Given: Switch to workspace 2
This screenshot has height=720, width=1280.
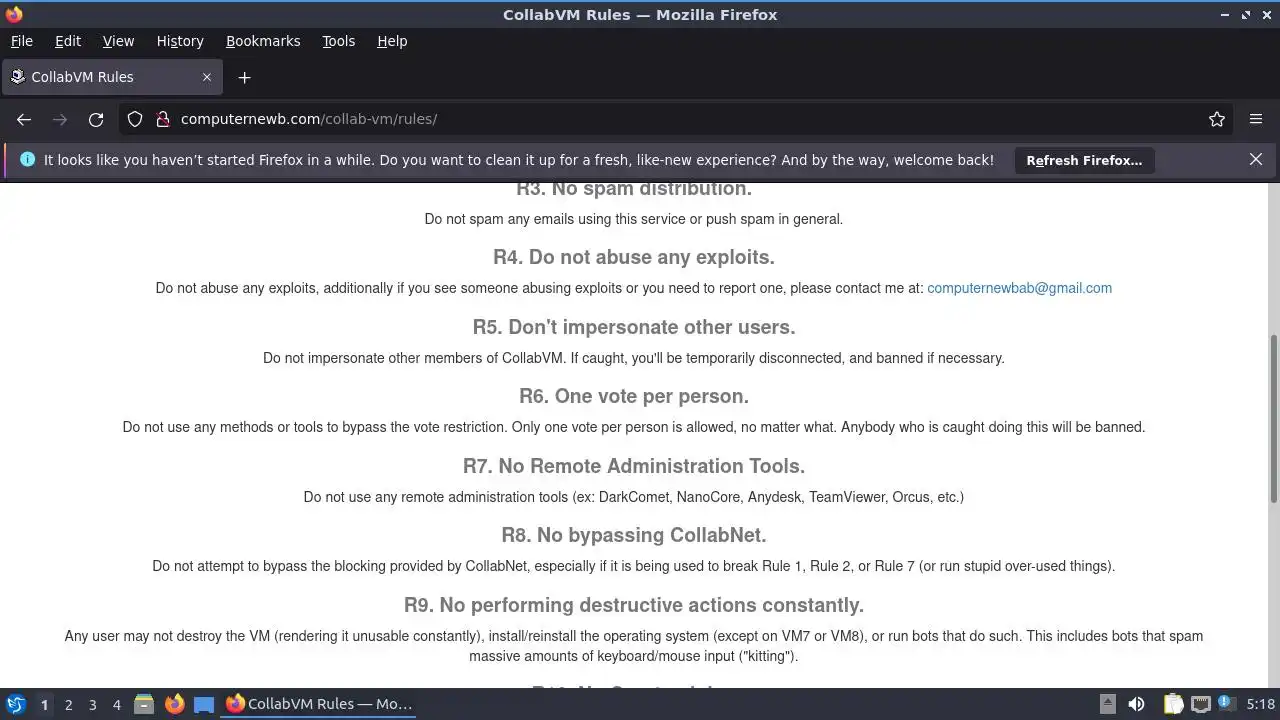Looking at the screenshot, I should point(68,704).
